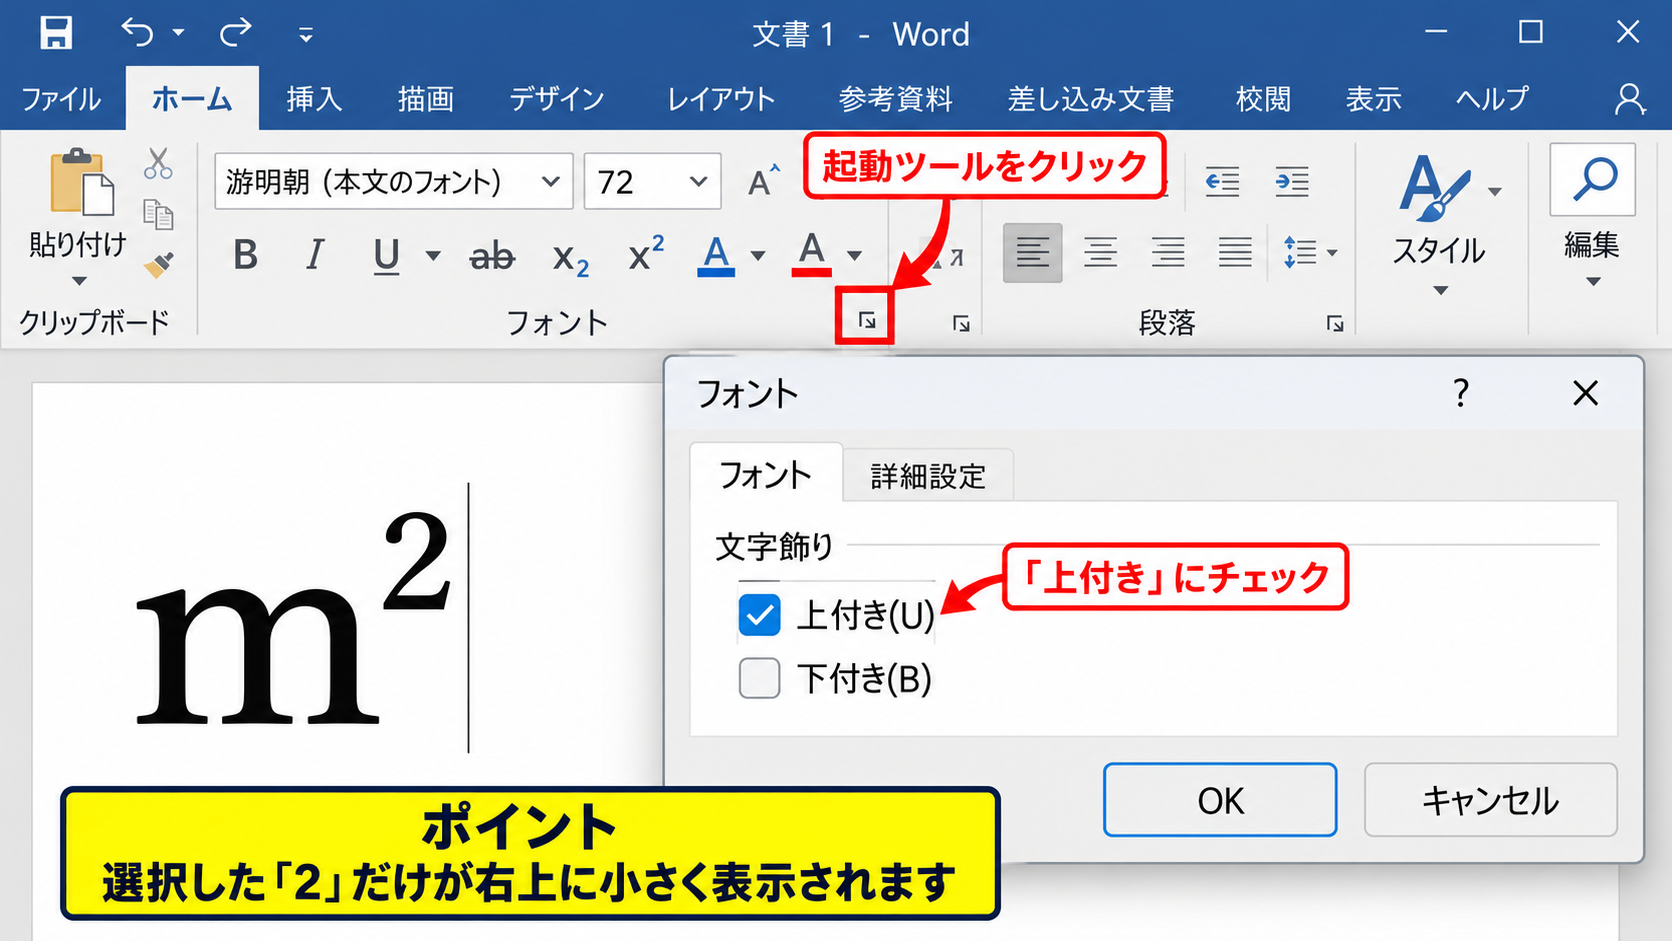This screenshot has width=1672, height=941.
Task: Expand the 貼り付け options arrow
Action: click(79, 281)
